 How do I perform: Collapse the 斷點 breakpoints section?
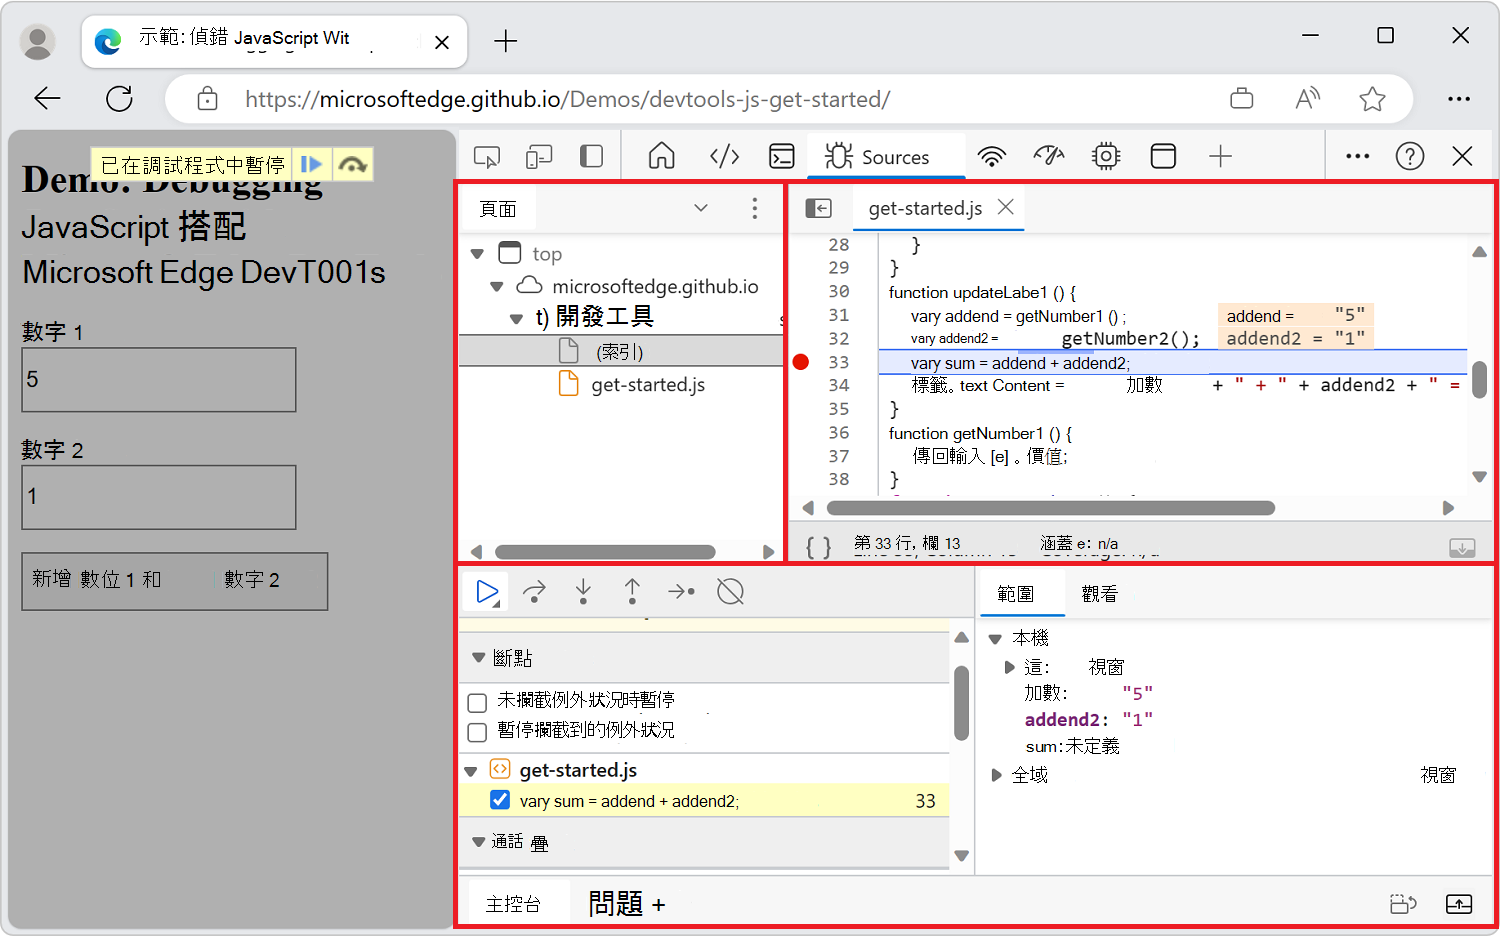pos(478,657)
